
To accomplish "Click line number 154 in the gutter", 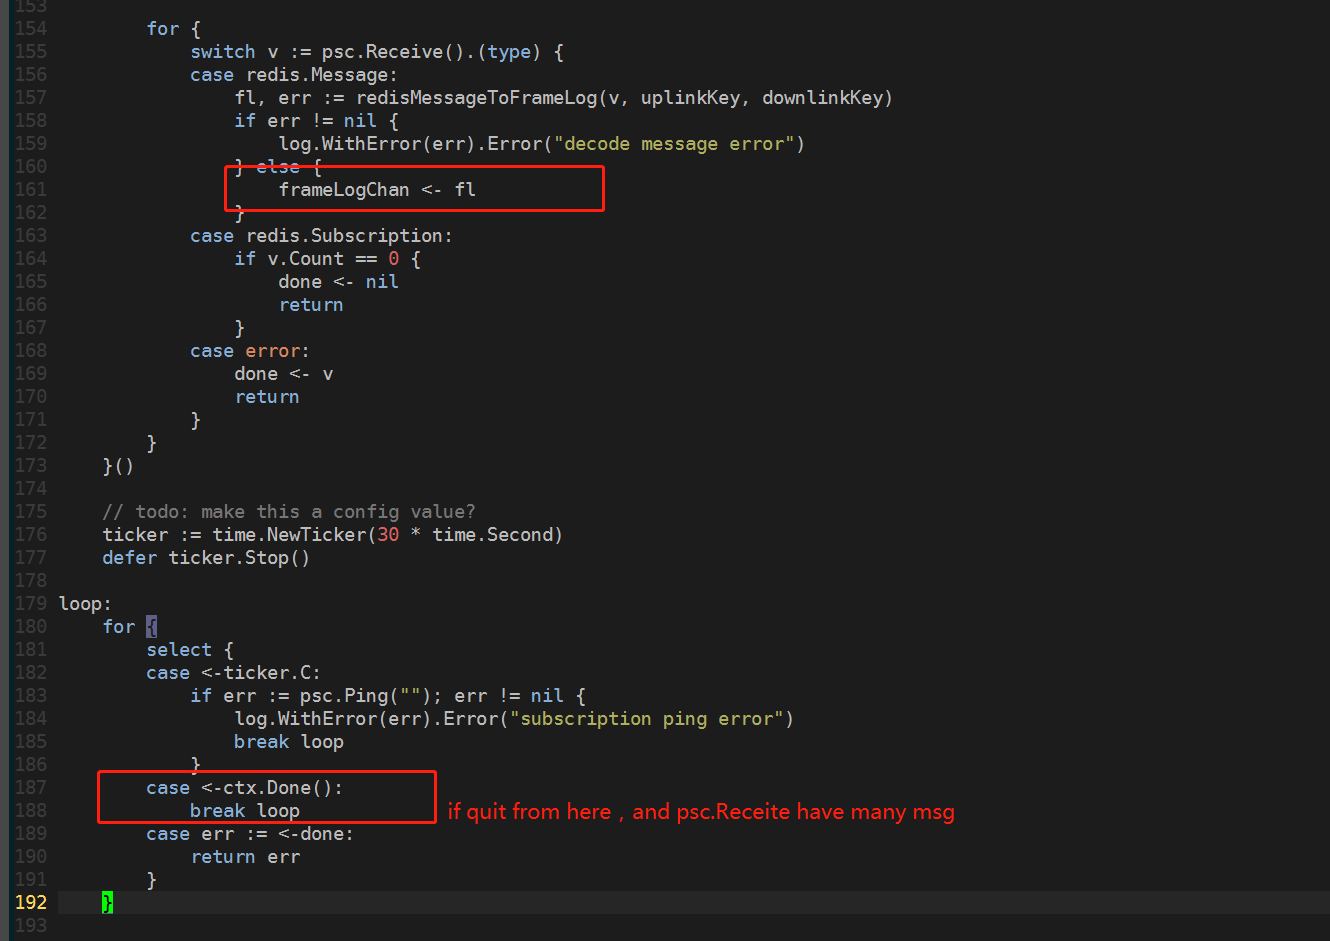I will [30, 28].
